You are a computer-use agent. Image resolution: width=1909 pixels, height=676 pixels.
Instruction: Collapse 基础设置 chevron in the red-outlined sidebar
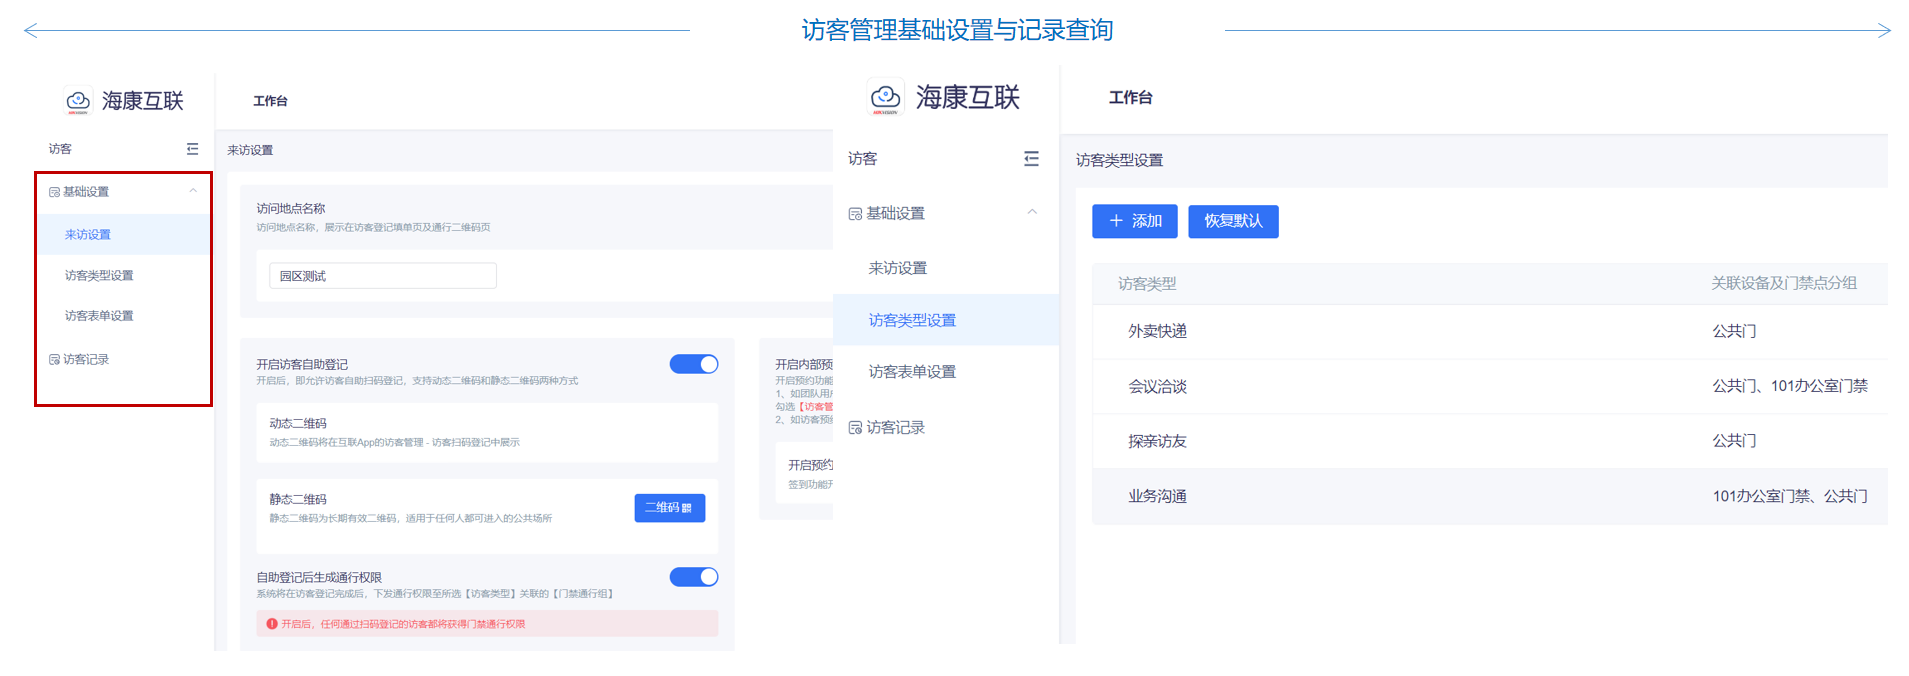click(x=193, y=191)
